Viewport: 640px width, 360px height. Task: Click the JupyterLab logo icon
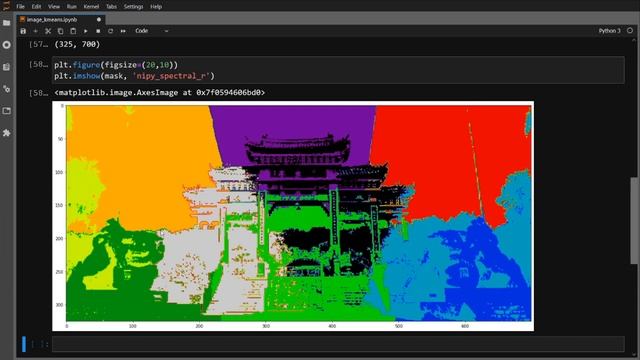click(6, 6)
